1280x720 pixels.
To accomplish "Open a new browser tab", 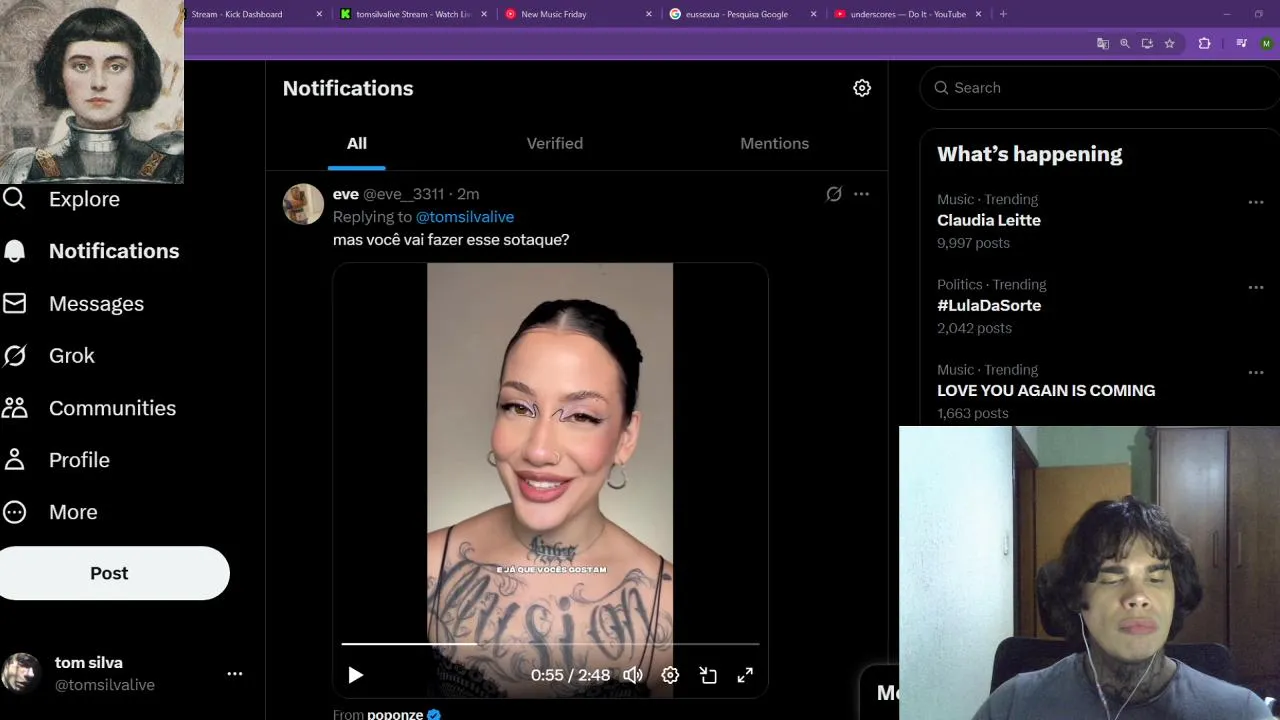I will 1003,14.
